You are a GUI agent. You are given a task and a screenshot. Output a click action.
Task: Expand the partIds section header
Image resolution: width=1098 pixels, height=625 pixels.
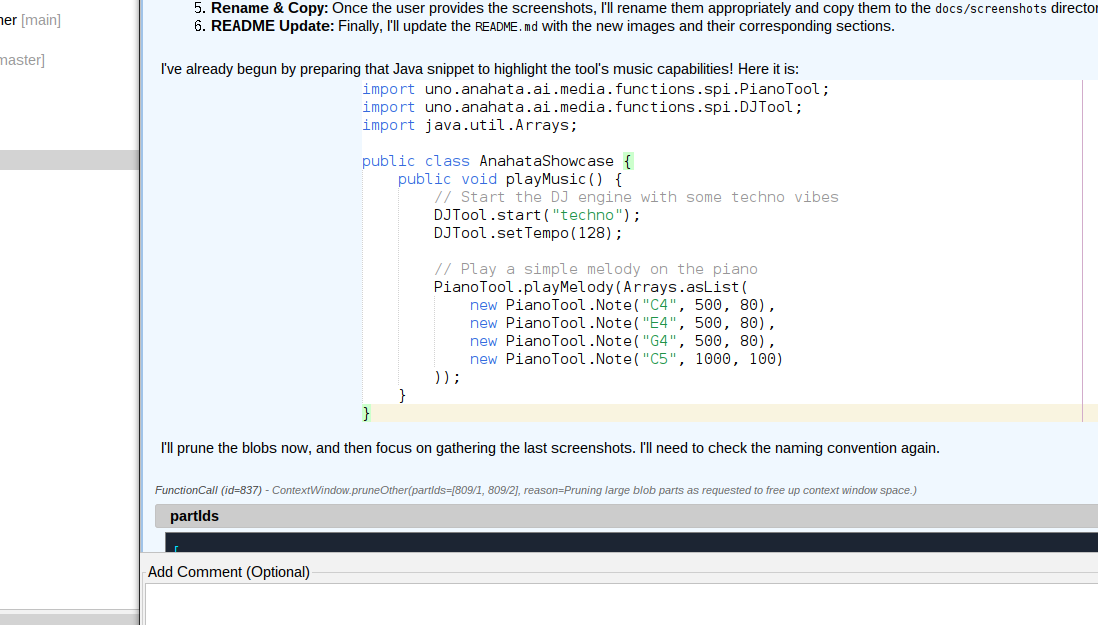pyautogui.click(x=193, y=515)
